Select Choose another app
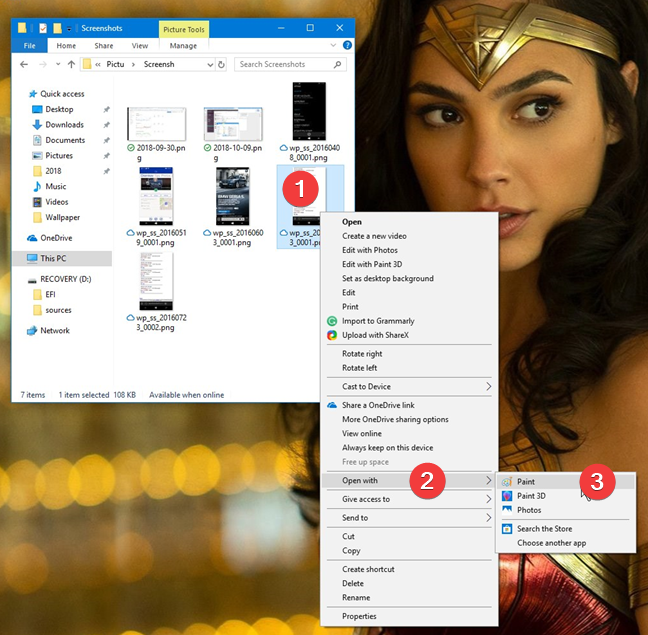 552,543
